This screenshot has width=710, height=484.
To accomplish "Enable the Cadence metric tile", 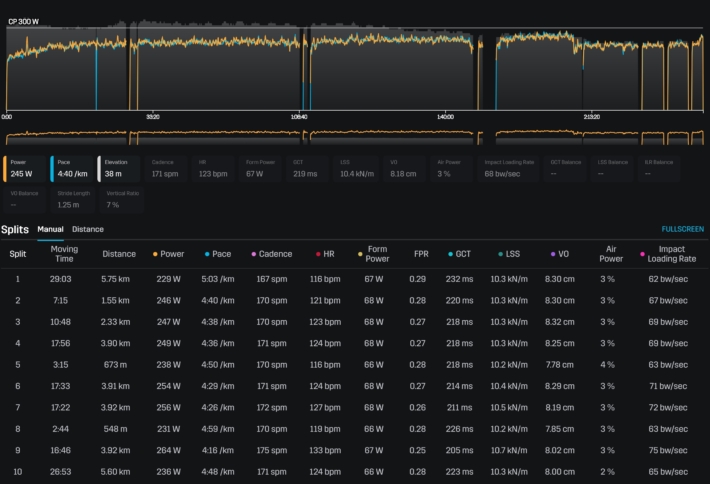I will pos(167,167).
